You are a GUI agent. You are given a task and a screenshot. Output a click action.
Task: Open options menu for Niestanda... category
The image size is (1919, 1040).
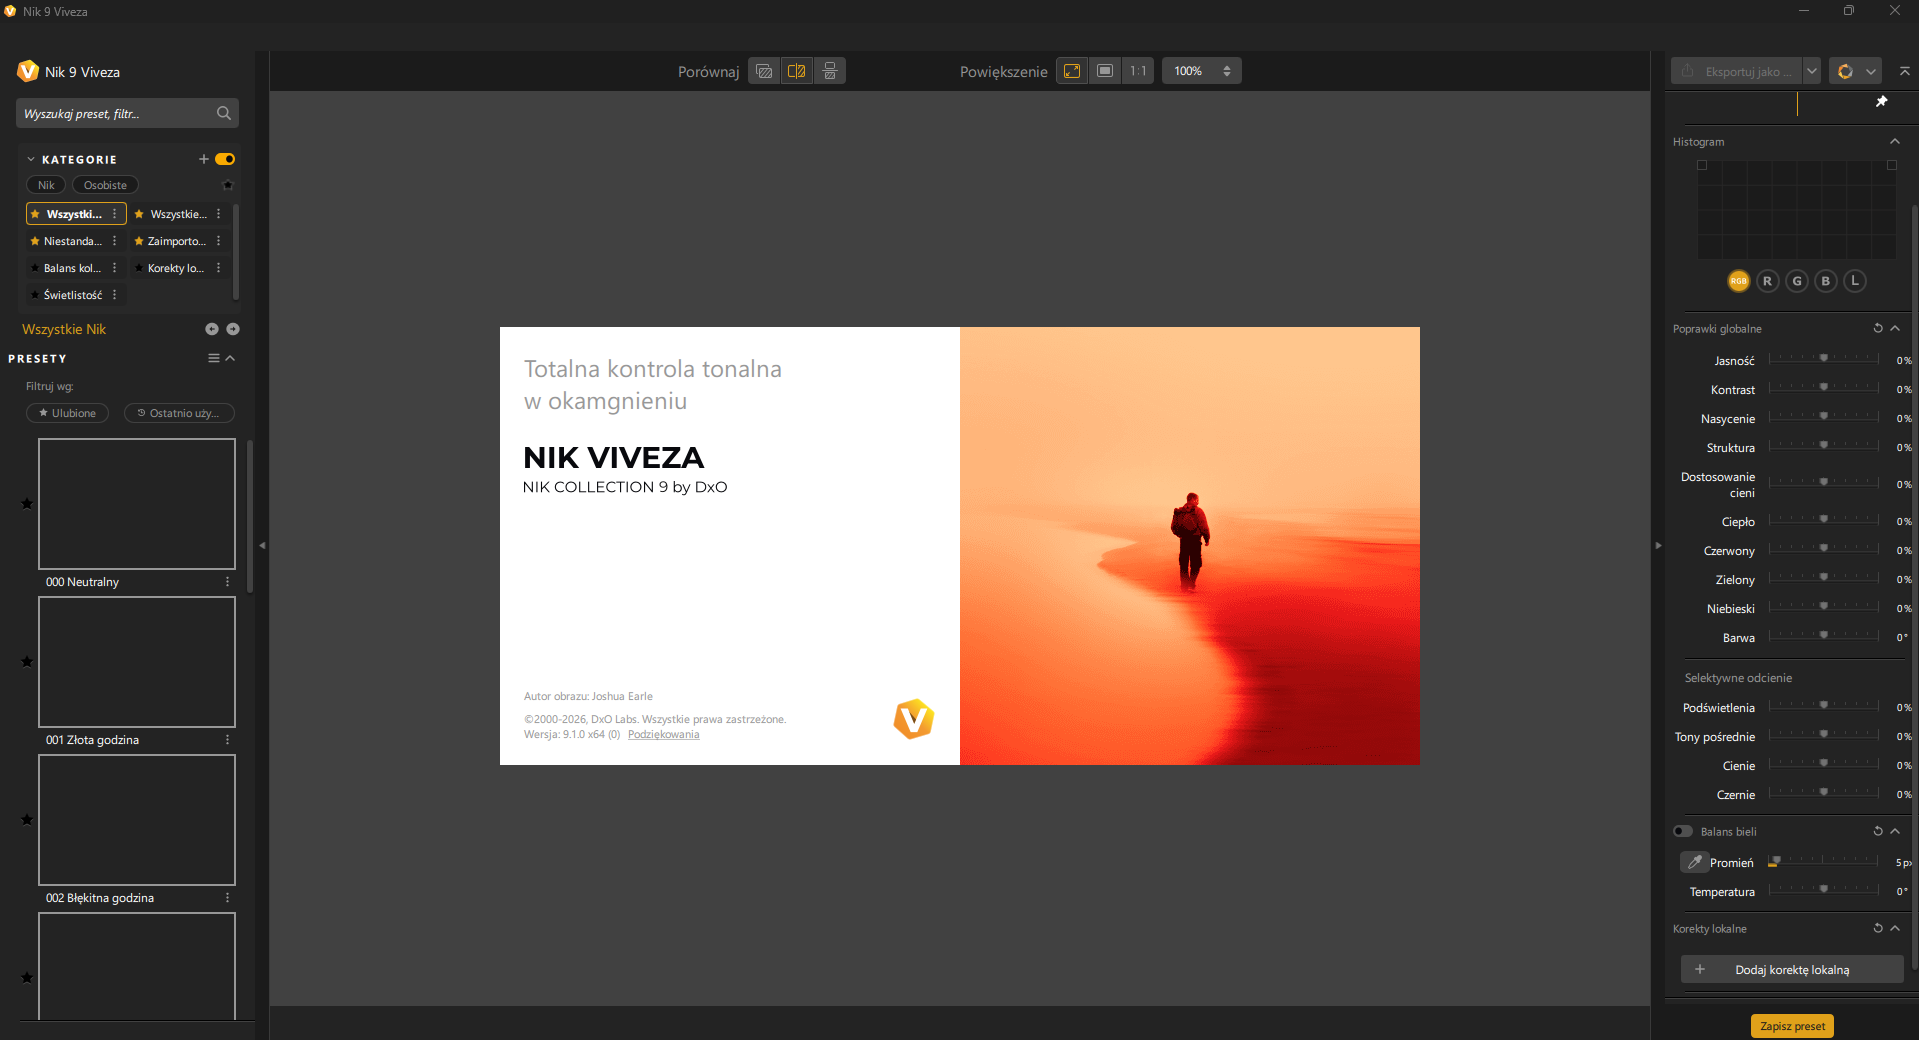[x=115, y=241]
